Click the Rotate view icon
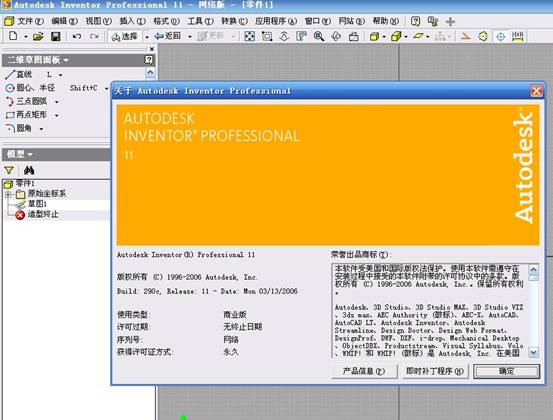This screenshot has height=420, width=553. coord(336,36)
